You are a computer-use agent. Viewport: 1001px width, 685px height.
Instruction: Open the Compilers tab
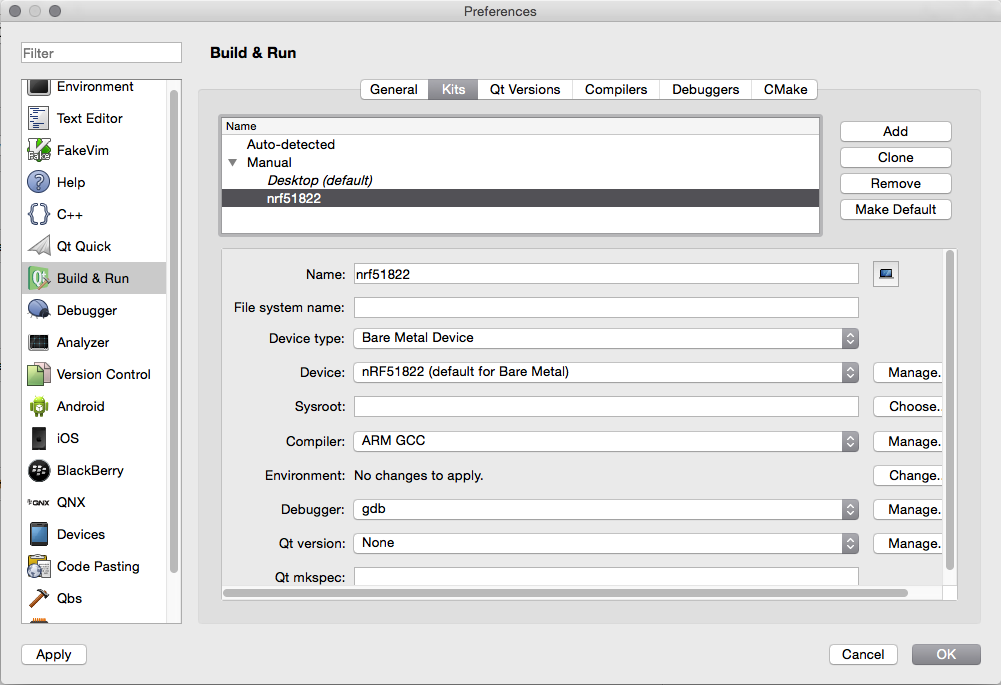click(x=616, y=89)
